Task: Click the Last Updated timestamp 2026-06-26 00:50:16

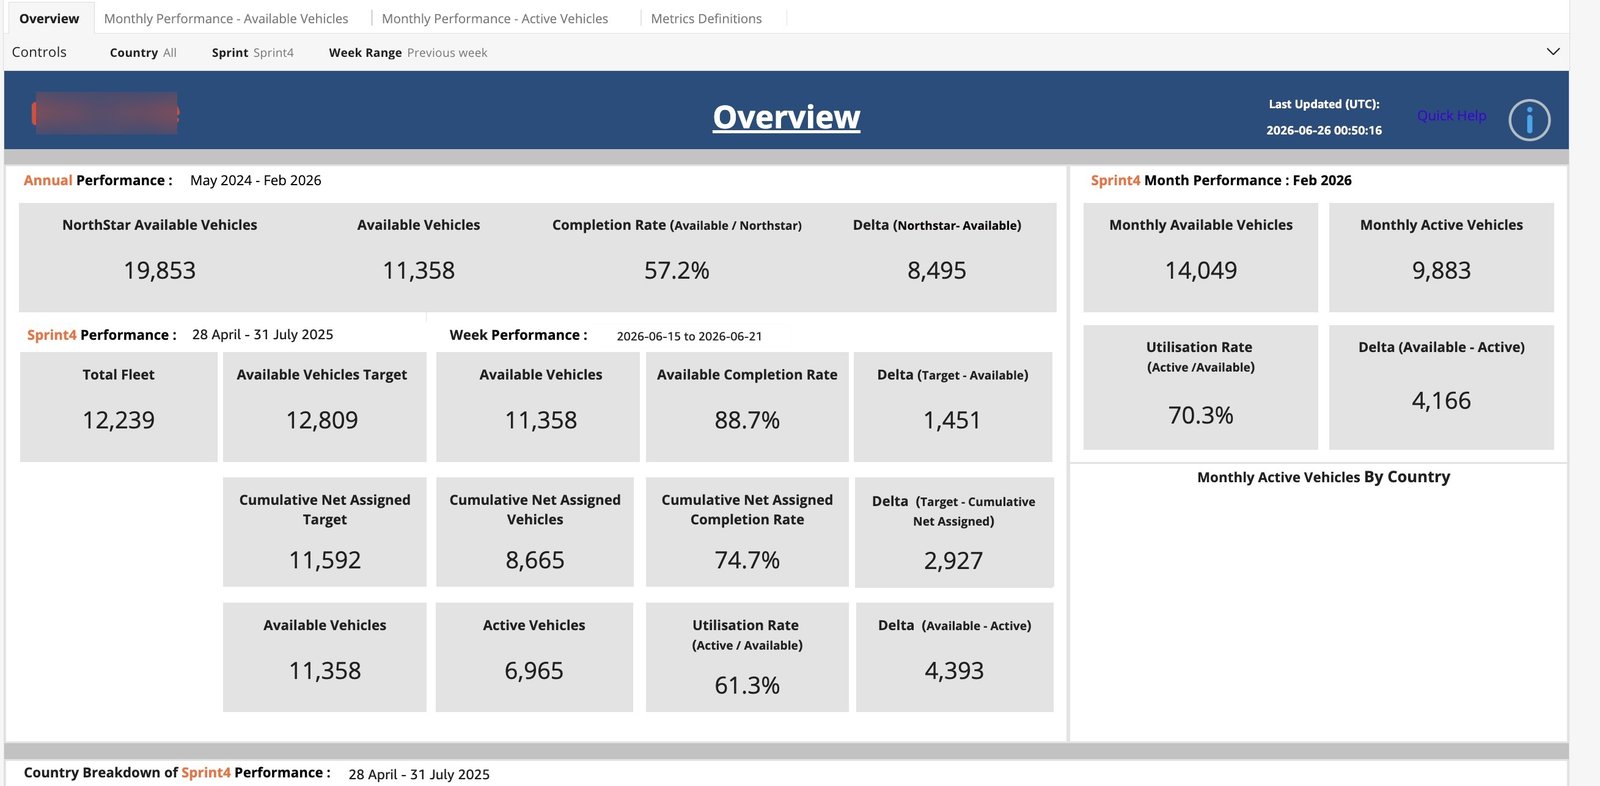Action: pyautogui.click(x=1324, y=130)
